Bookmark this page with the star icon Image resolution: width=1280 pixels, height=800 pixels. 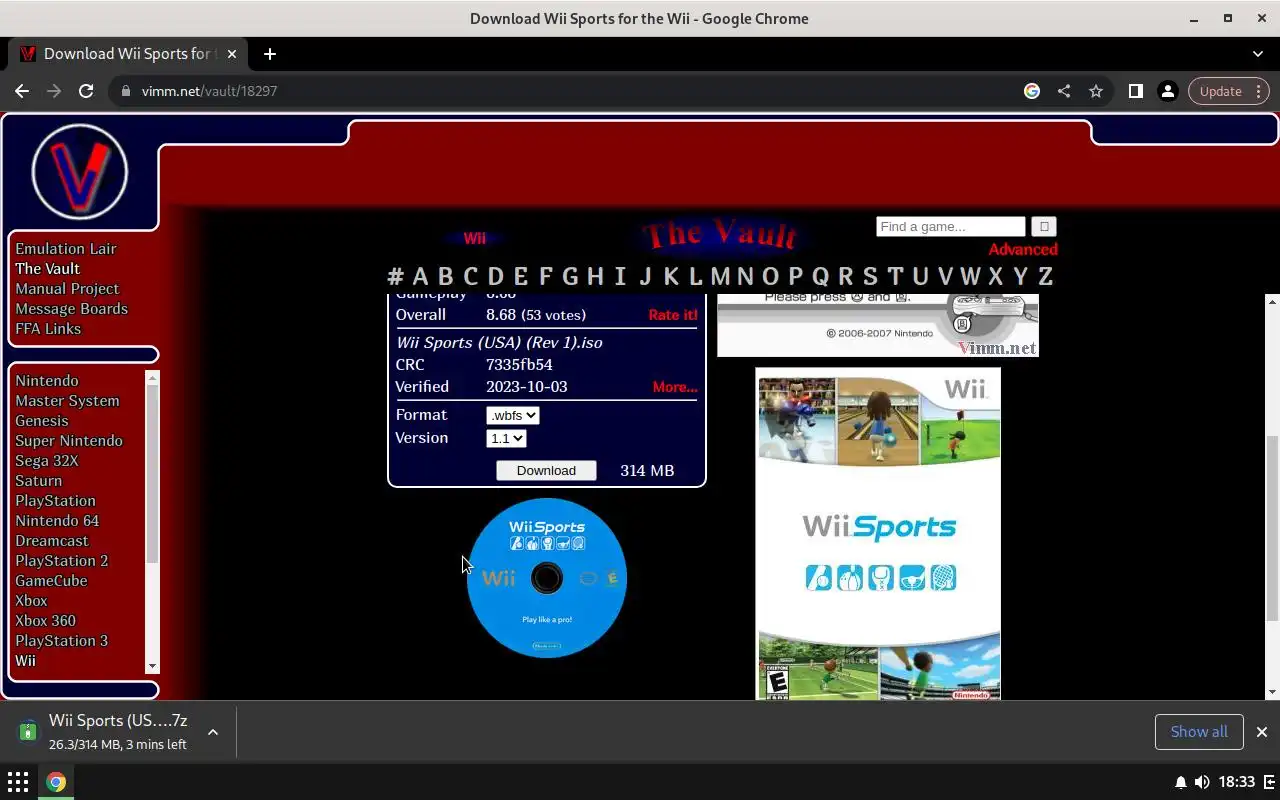click(x=1096, y=91)
